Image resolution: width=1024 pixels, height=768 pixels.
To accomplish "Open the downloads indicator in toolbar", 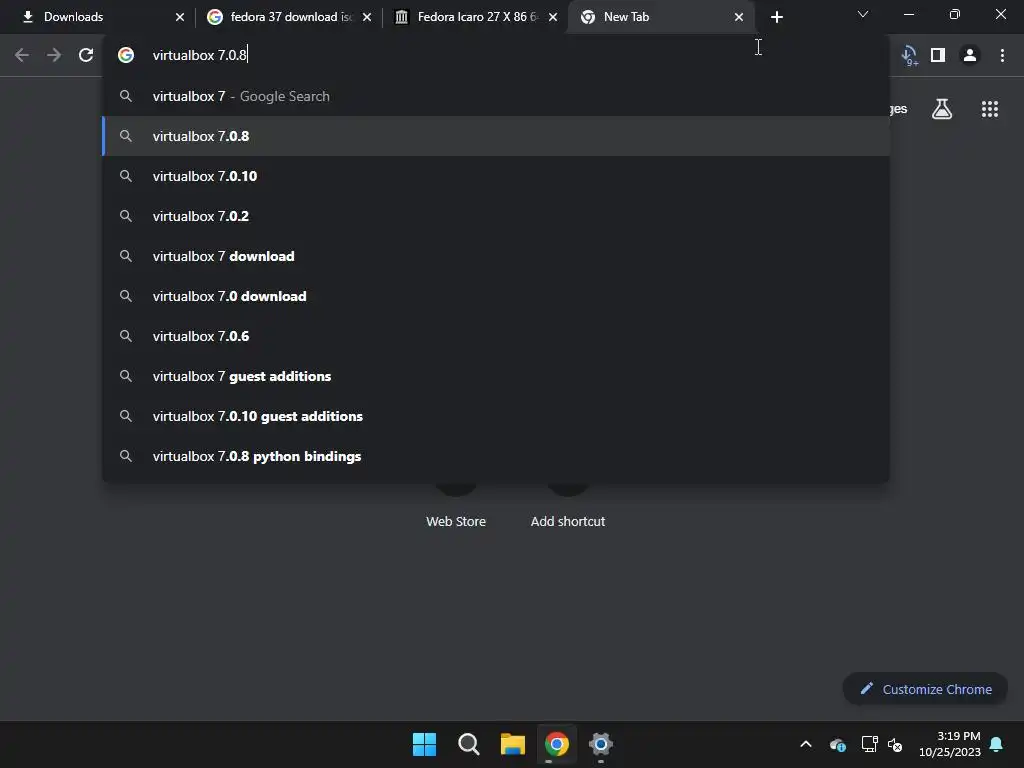I will coord(909,56).
